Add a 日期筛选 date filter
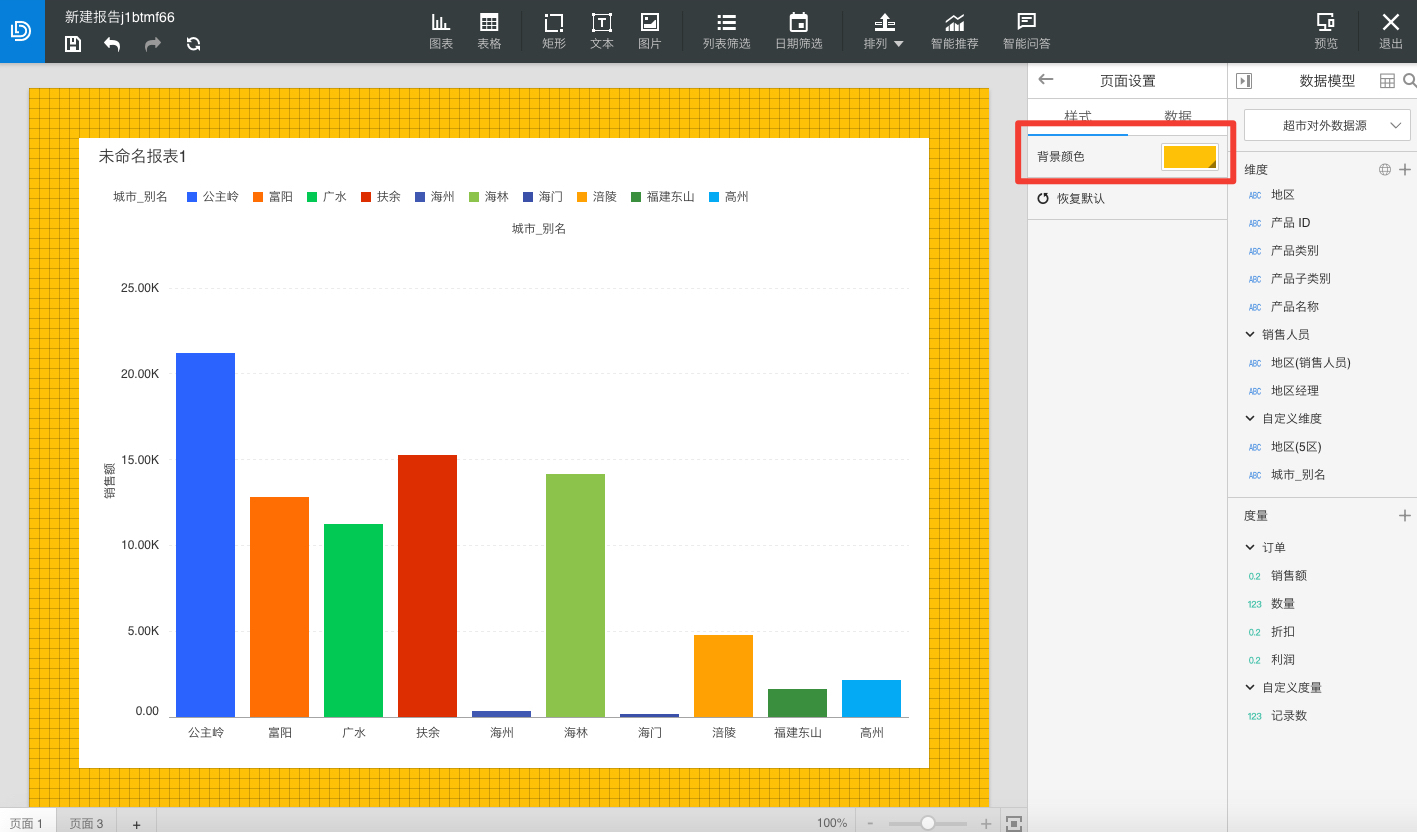This screenshot has height=832, width=1417. click(798, 32)
